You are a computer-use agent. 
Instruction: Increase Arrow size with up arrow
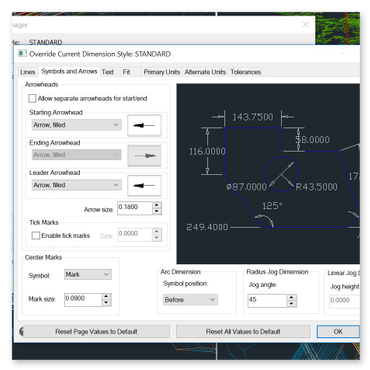[157, 205]
